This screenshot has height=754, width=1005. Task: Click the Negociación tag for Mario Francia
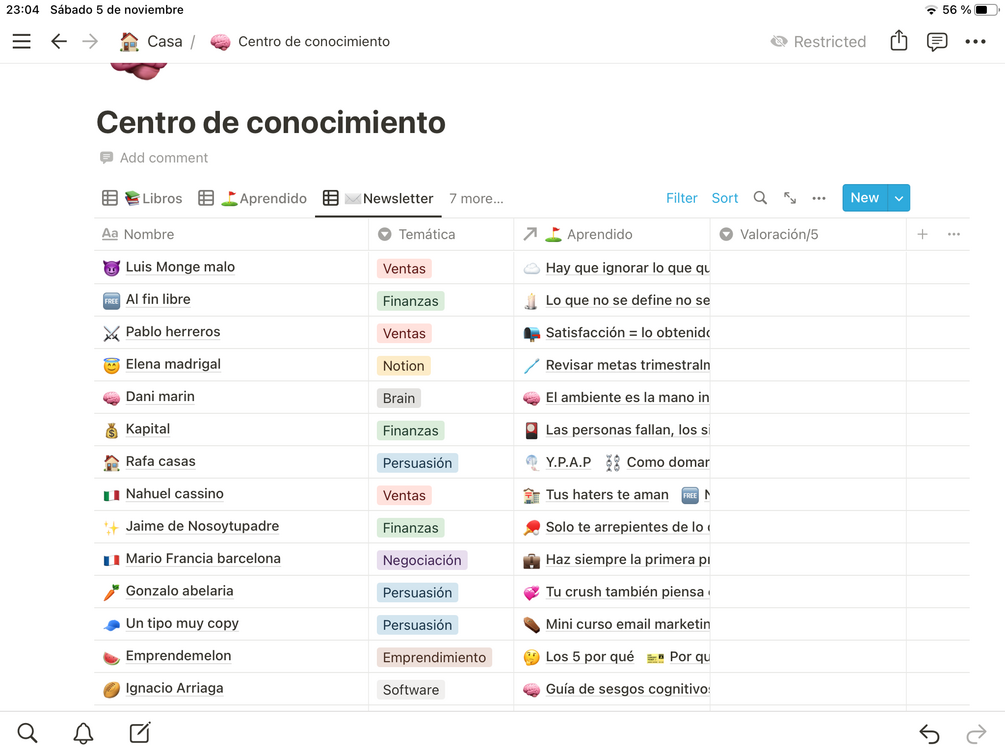pos(422,560)
